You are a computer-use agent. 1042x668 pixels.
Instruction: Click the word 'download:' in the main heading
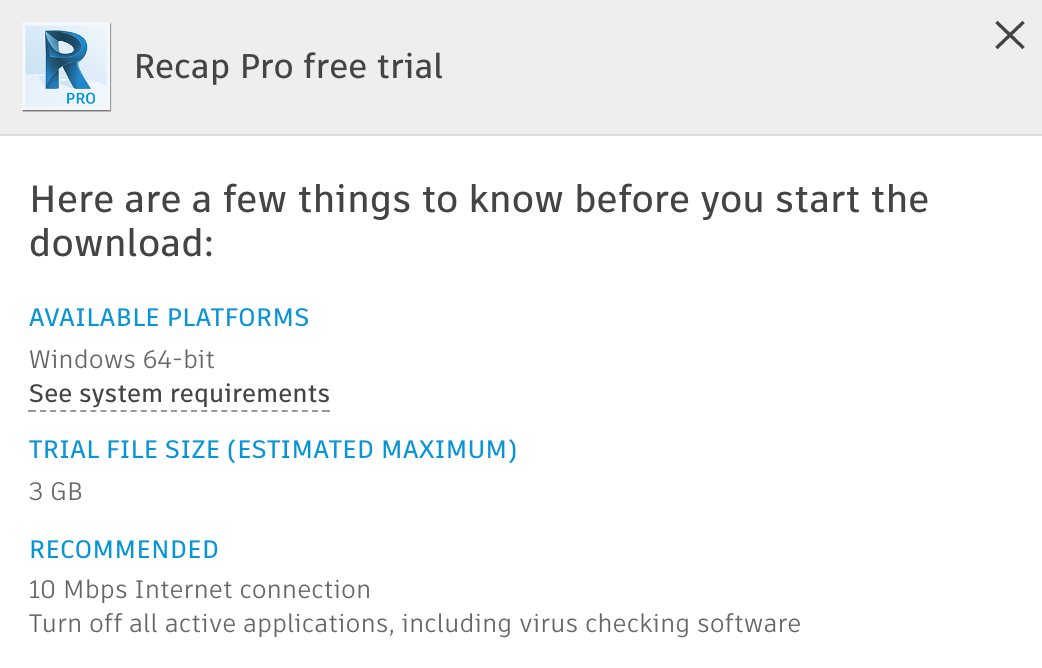(x=122, y=244)
